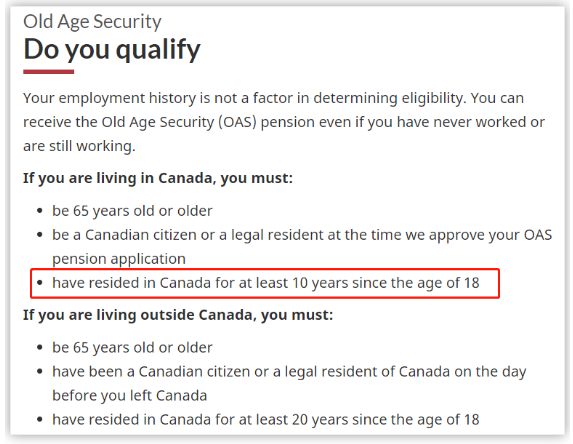Click the 'Do you qualify' title
This screenshot has width=573, height=444.
click(112, 49)
